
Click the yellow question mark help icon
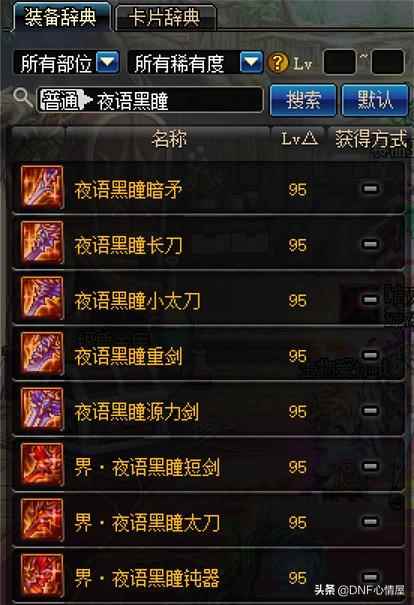(278, 63)
